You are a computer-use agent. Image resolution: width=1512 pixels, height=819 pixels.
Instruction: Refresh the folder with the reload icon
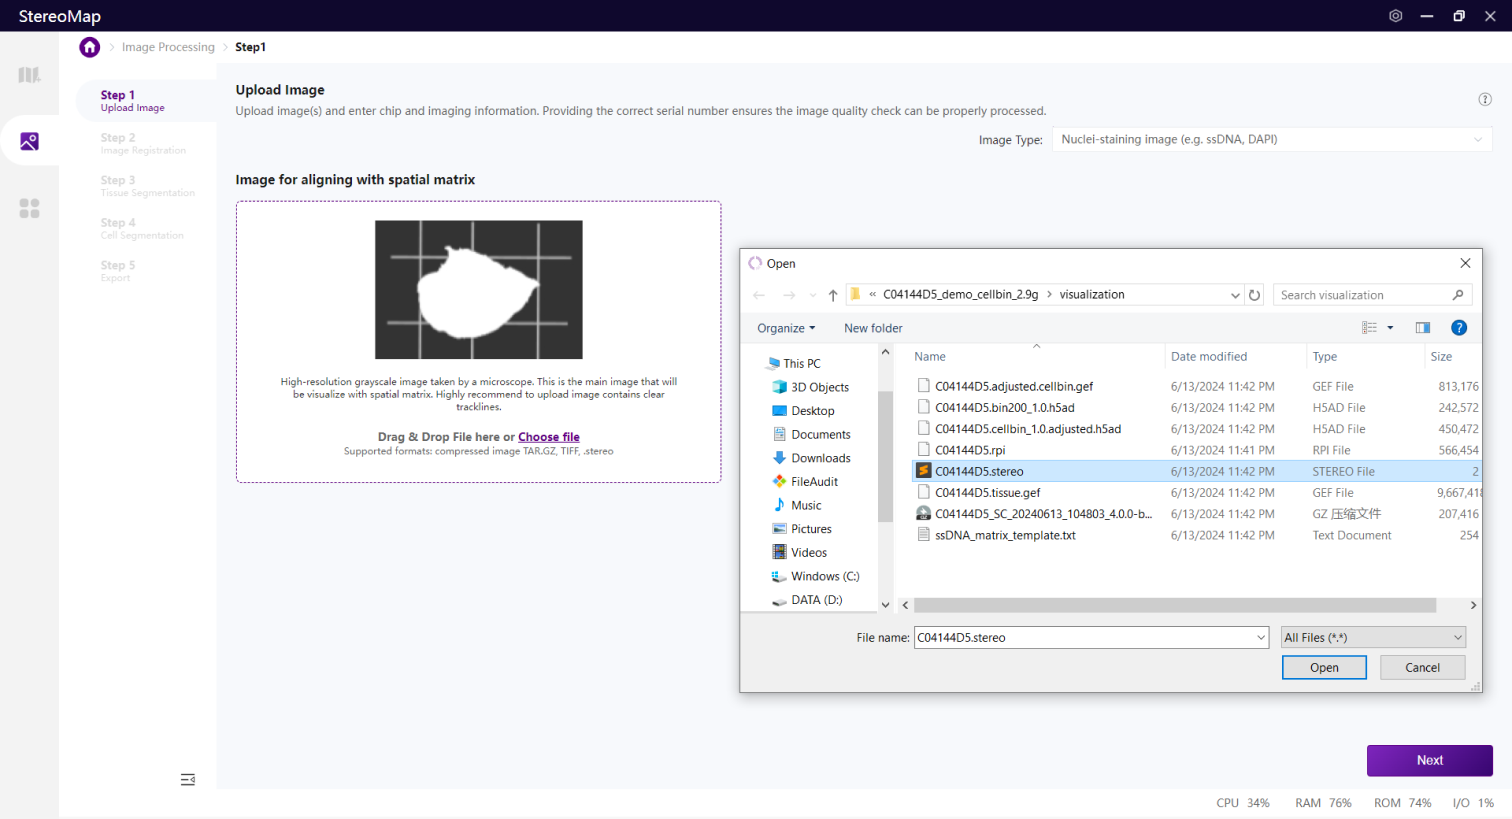(1254, 295)
